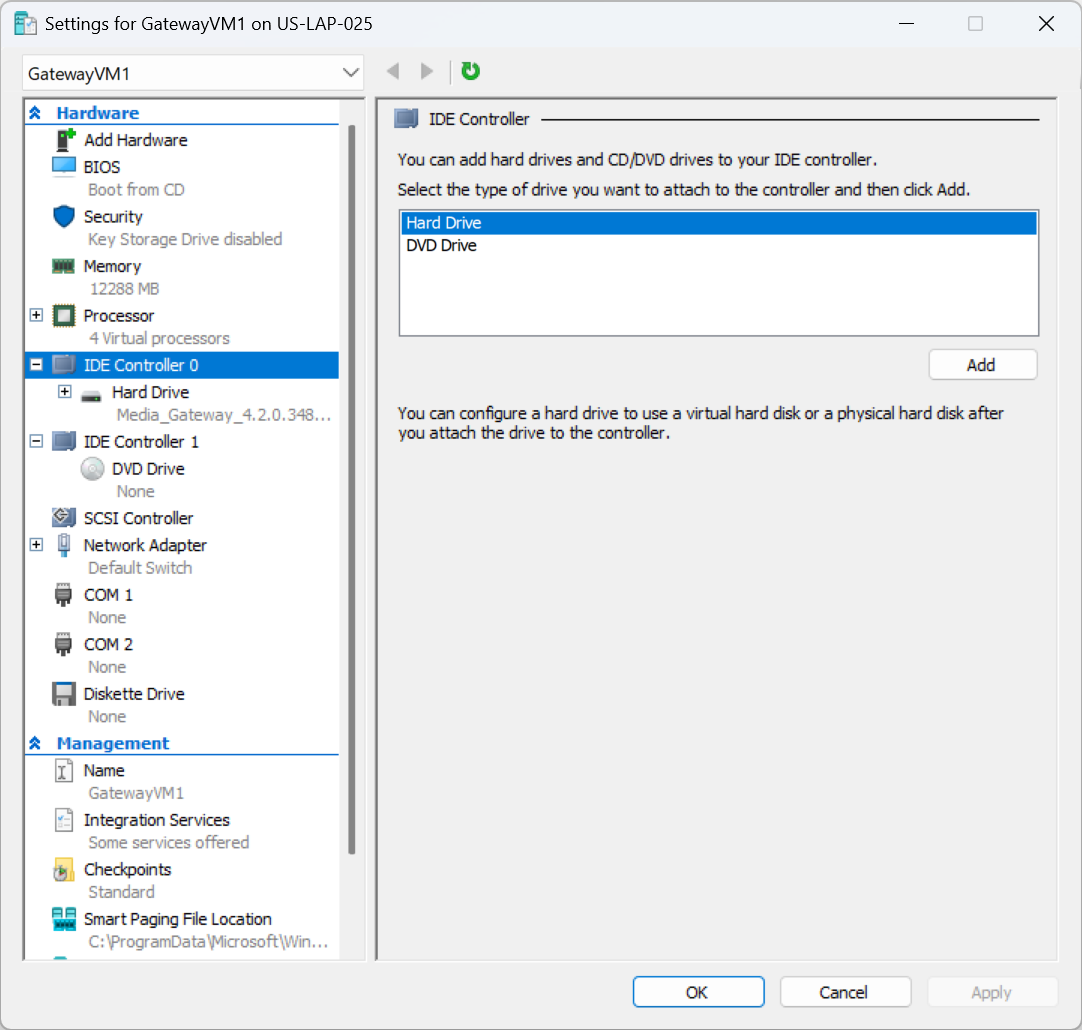This screenshot has width=1082, height=1030.
Task: Select Hard Drive in drive type list
Action: (x=718, y=223)
